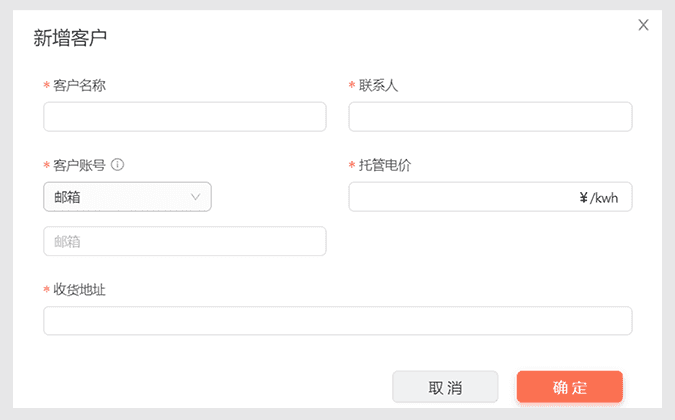Viewport: 675px width, 420px height.
Task: Click the chevron arrow in the 邮箱 selector
Action: pyautogui.click(x=196, y=197)
